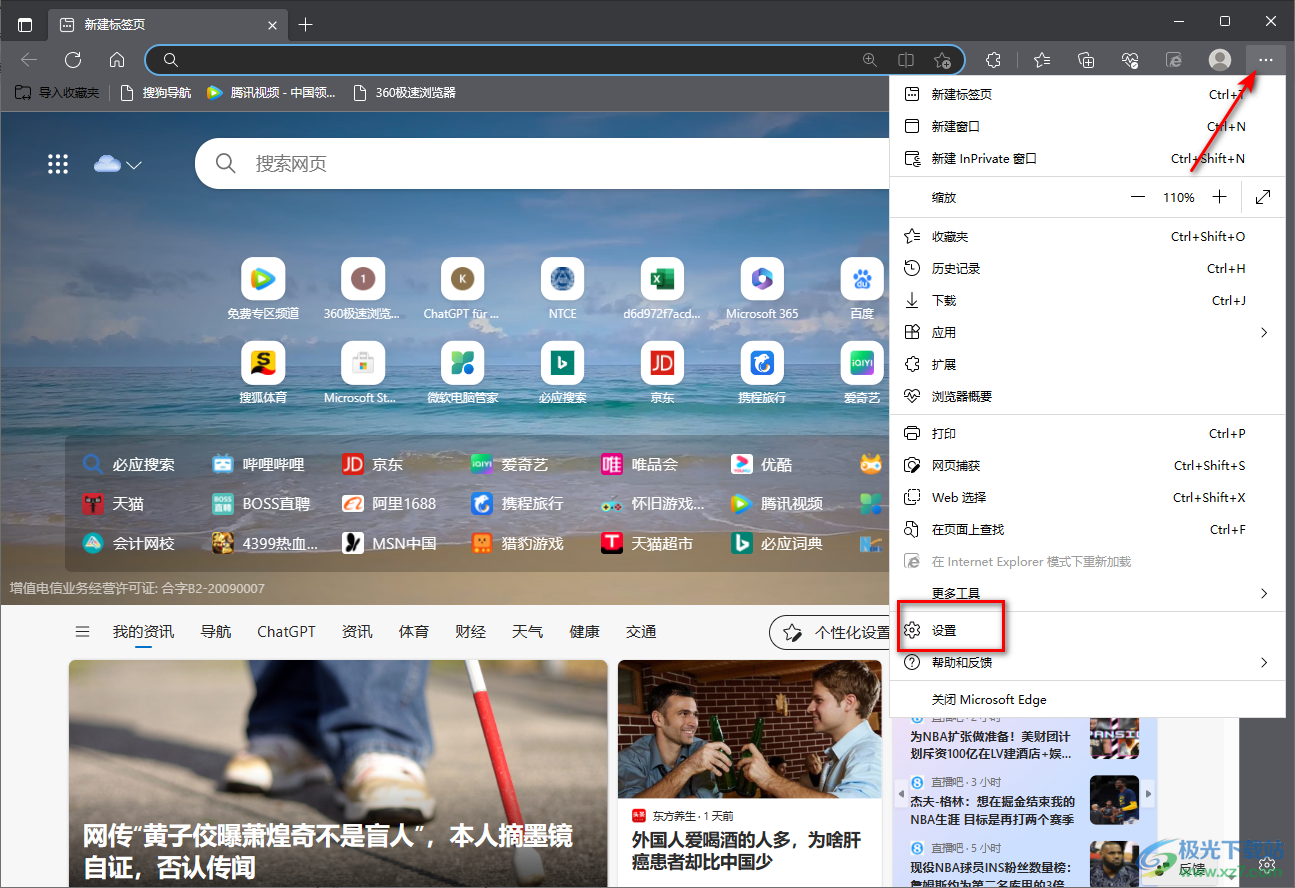Open 唯品会 site link
This screenshot has height=888, width=1295.
[639, 464]
